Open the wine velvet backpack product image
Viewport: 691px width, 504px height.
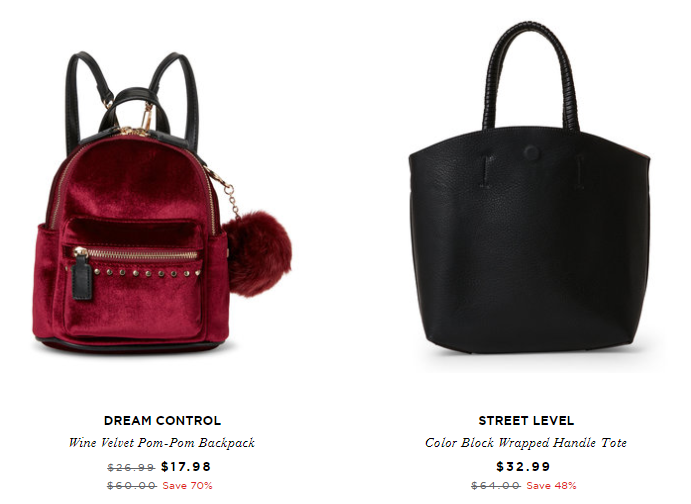pos(162,202)
